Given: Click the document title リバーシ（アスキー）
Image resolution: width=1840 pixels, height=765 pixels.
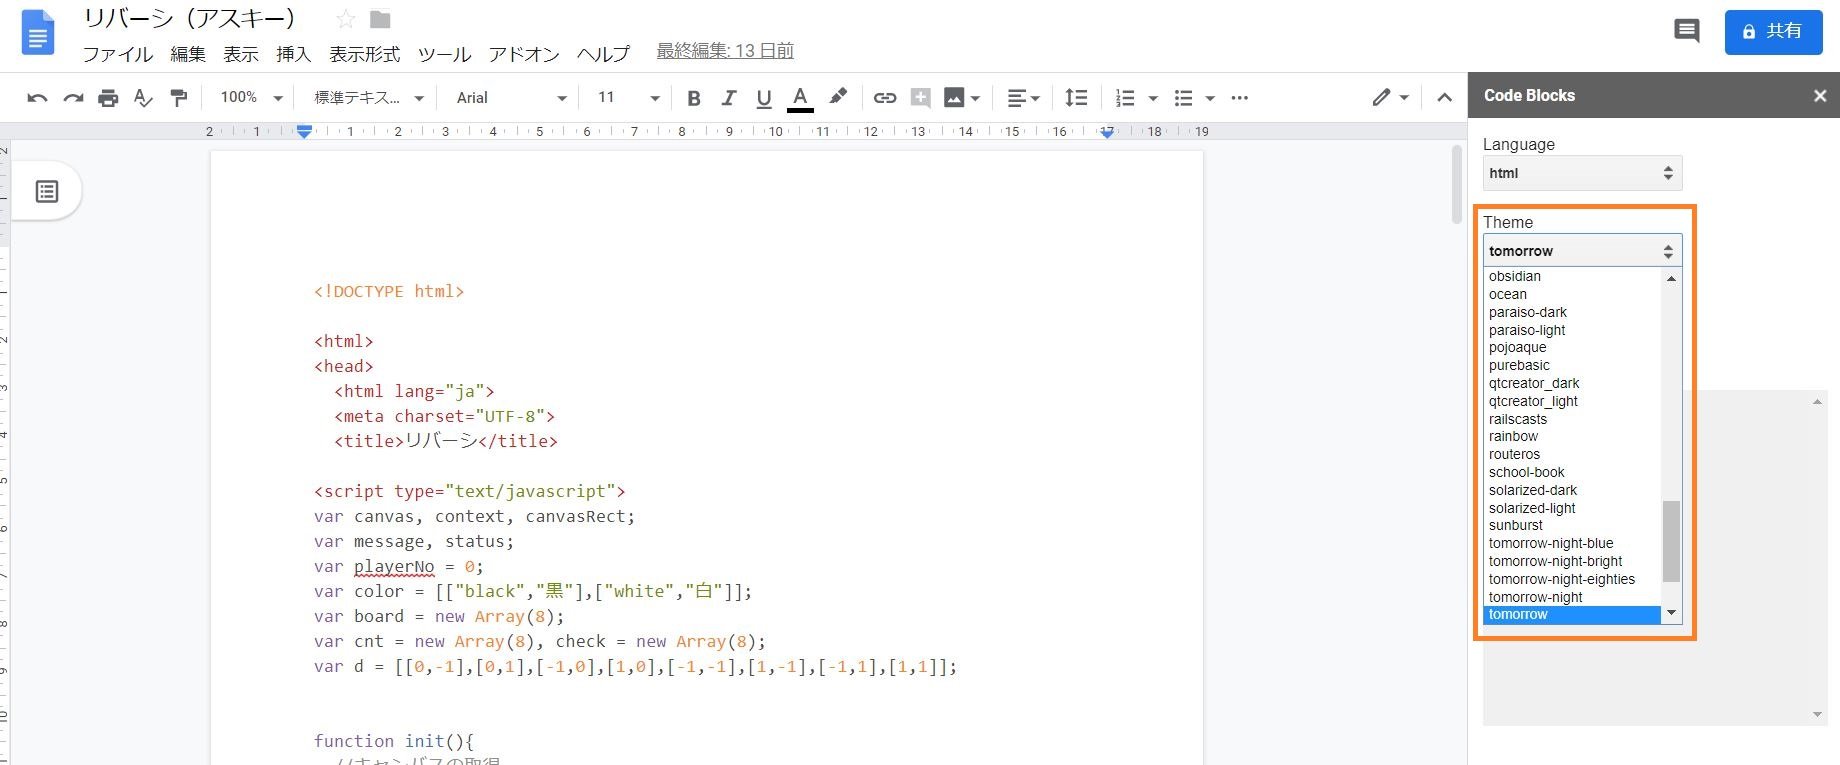Looking at the screenshot, I should coord(190,18).
